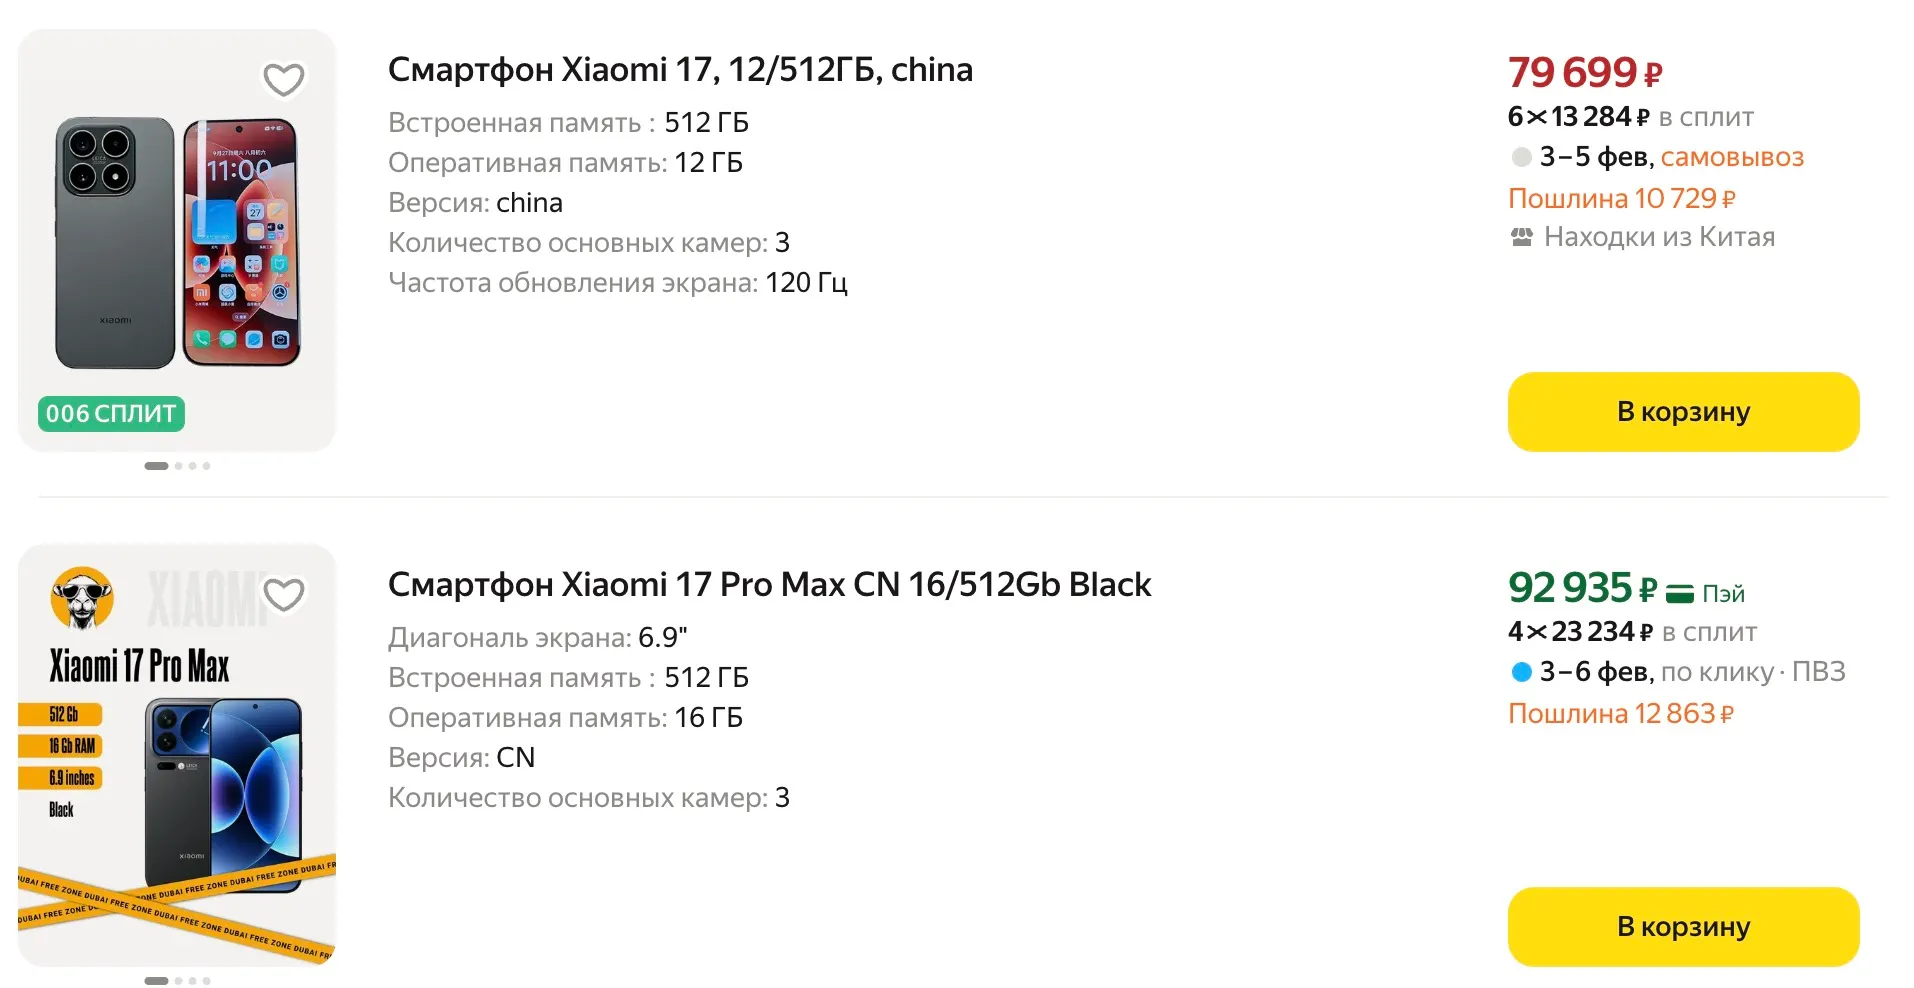Open the Находки из Китая seller page
This screenshot has width=1914, height=988.
pyautogui.click(x=1659, y=238)
